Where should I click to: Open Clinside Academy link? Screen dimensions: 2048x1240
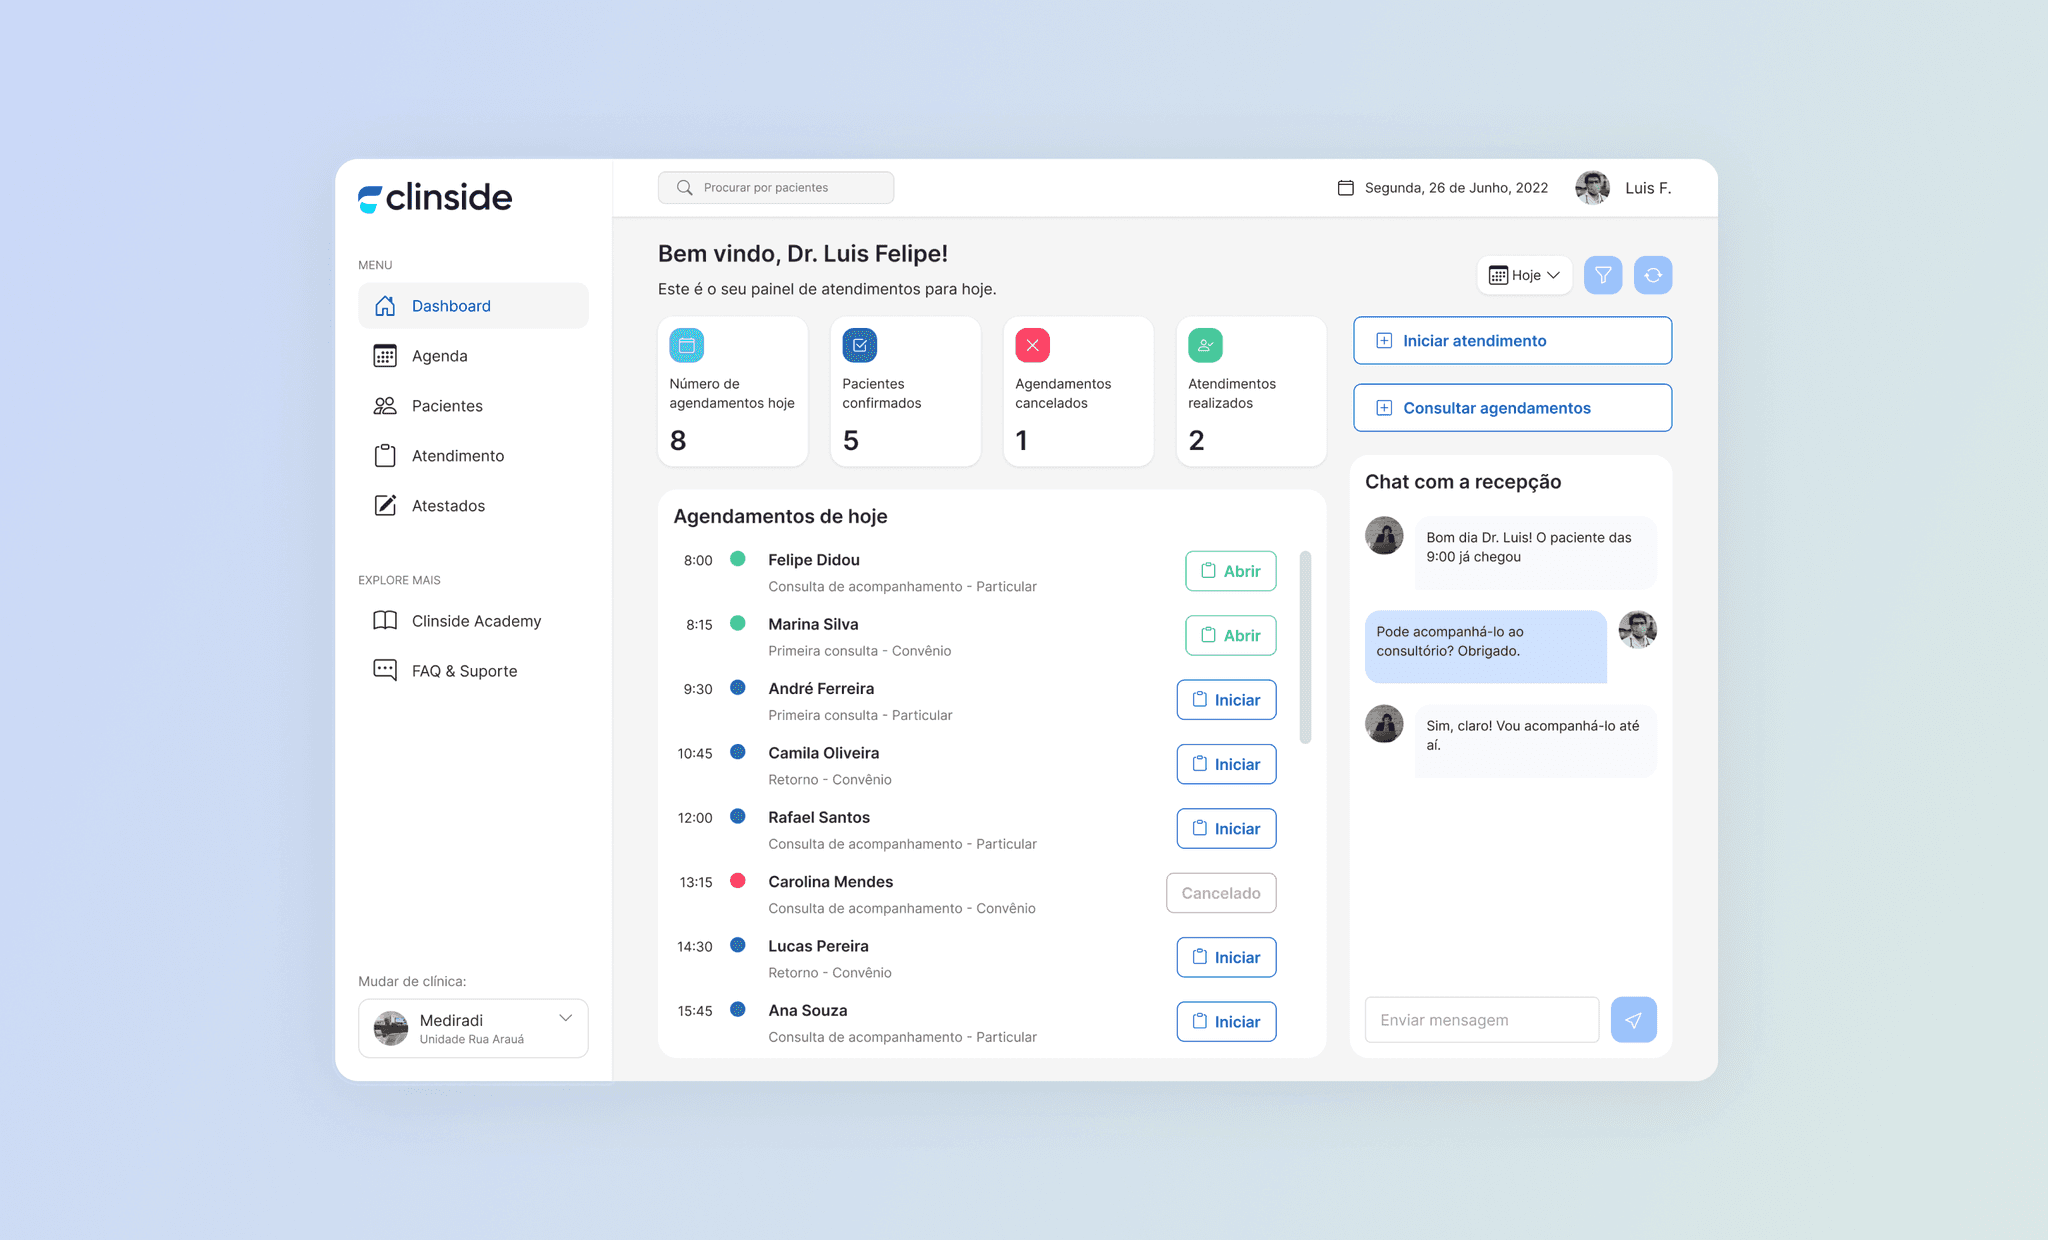coord(475,621)
